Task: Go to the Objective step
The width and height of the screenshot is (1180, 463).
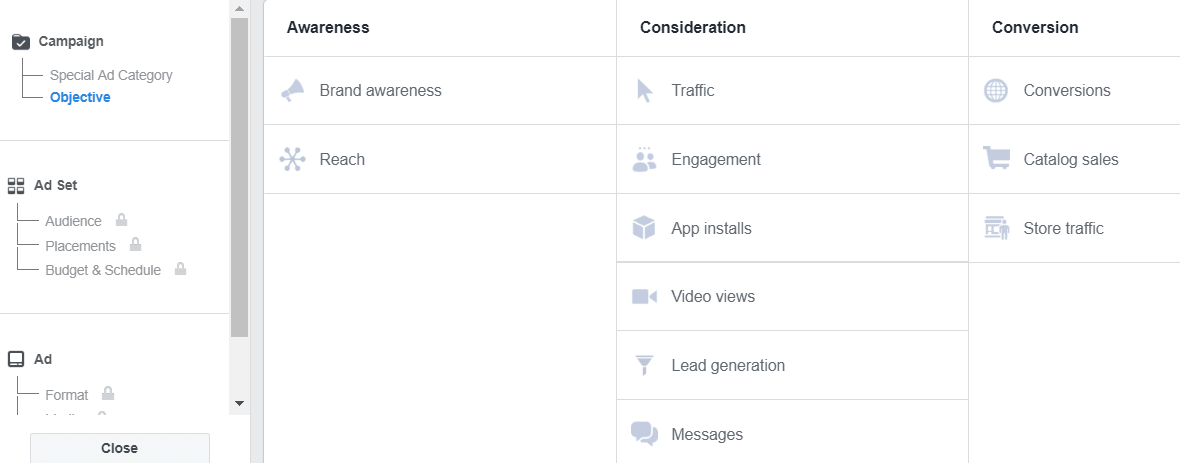Action: [80, 97]
